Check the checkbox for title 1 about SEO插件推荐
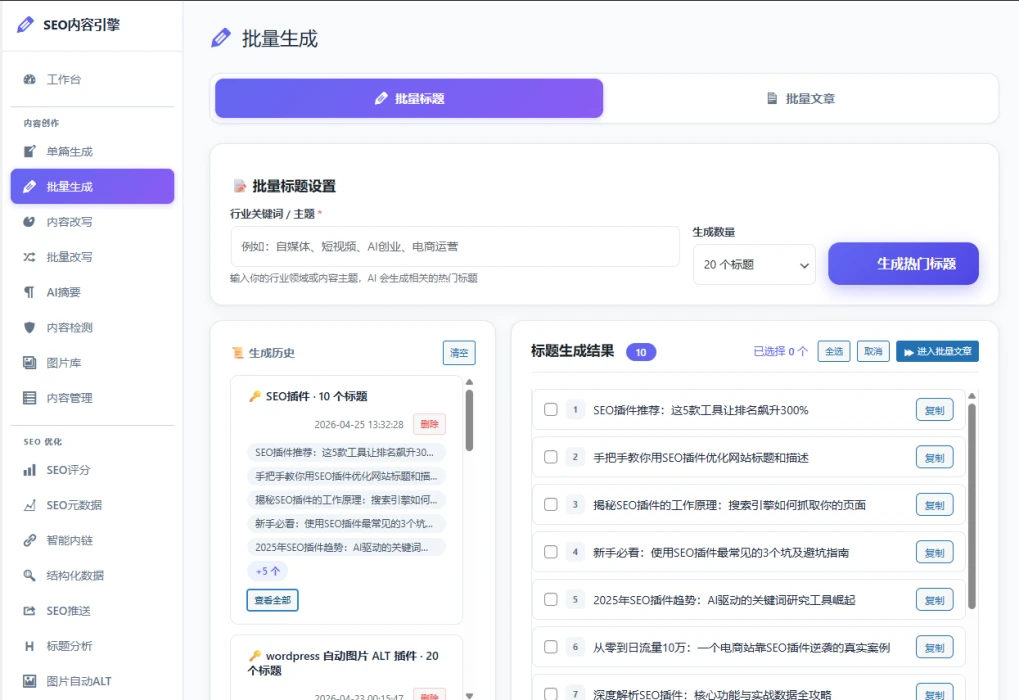Screen dimensions: 1019x700 (x=550, y=409)
